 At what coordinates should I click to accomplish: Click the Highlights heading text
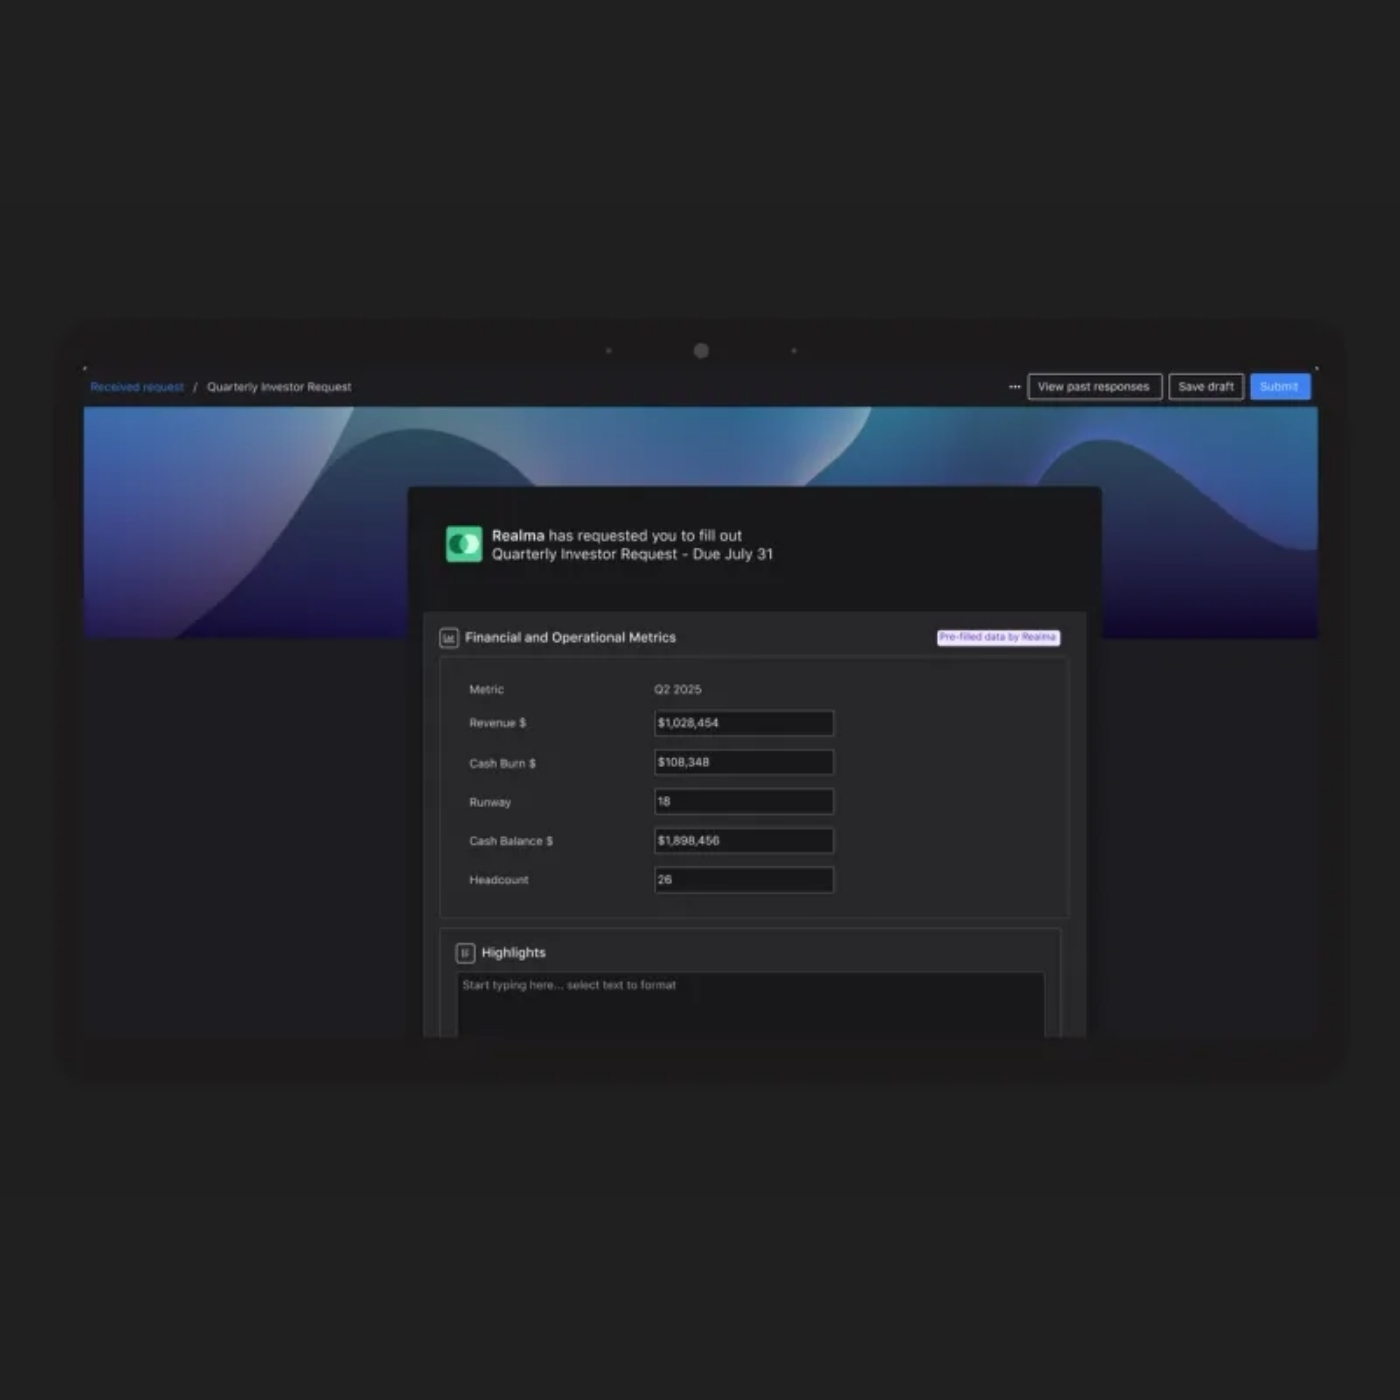coord(513,953)
